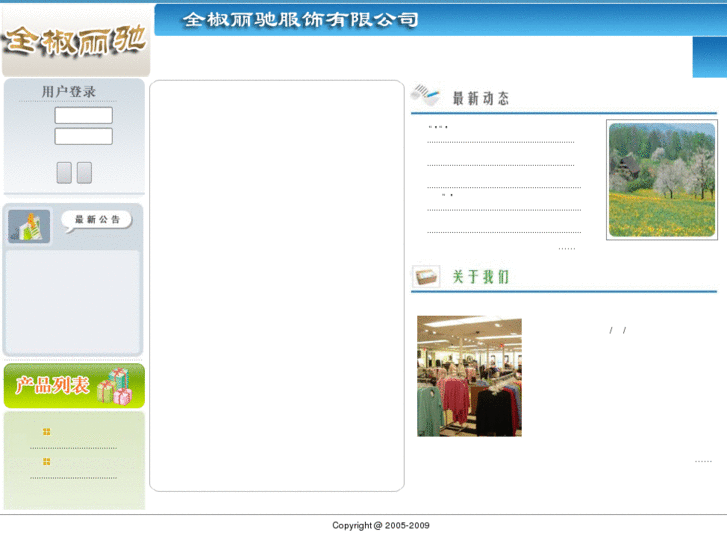Open the 最新公告 speech bubble label

(97, 220)
